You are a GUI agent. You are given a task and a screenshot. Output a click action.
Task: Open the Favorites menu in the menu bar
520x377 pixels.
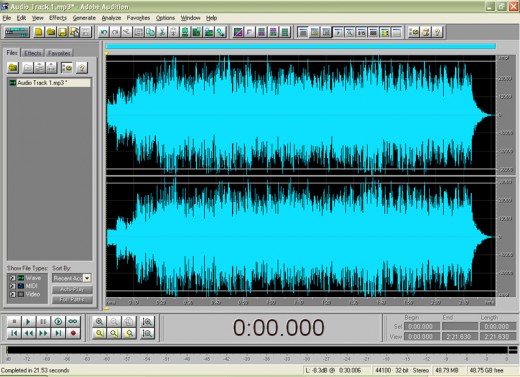pyautogui.click(x=138, y=18)
